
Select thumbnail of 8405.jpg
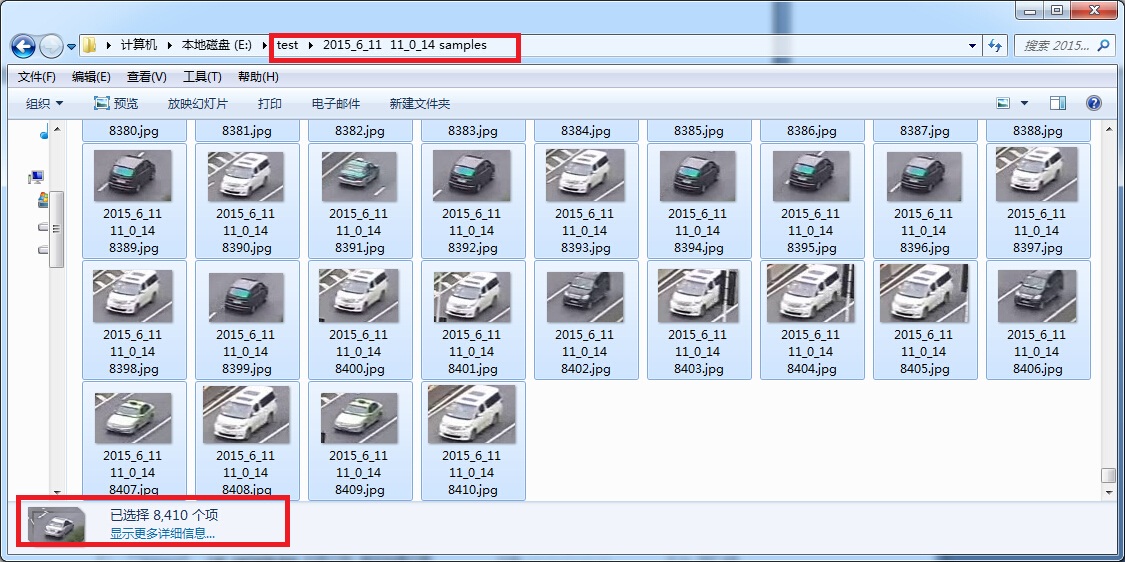coord(924,294)
